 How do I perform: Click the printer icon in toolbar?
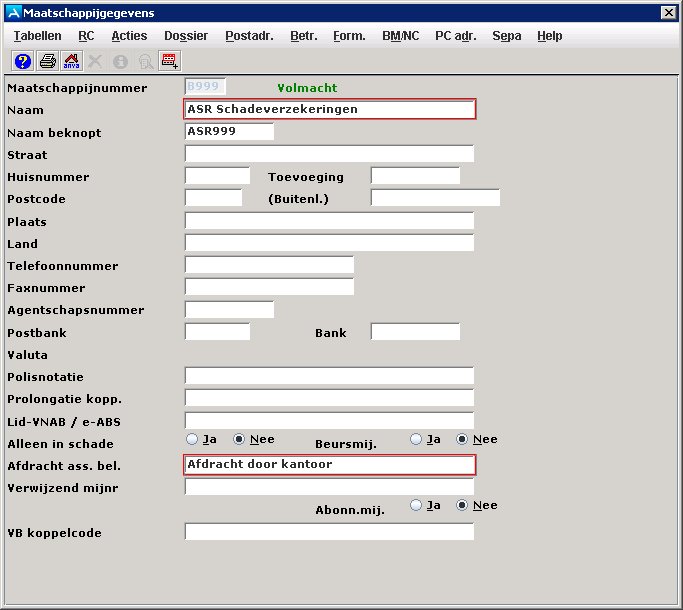coord(47,61)
